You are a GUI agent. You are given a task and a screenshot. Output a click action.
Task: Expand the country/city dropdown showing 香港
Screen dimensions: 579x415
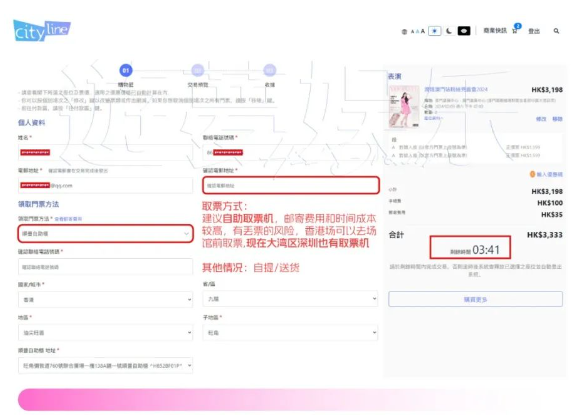click(x=106, y=299)
